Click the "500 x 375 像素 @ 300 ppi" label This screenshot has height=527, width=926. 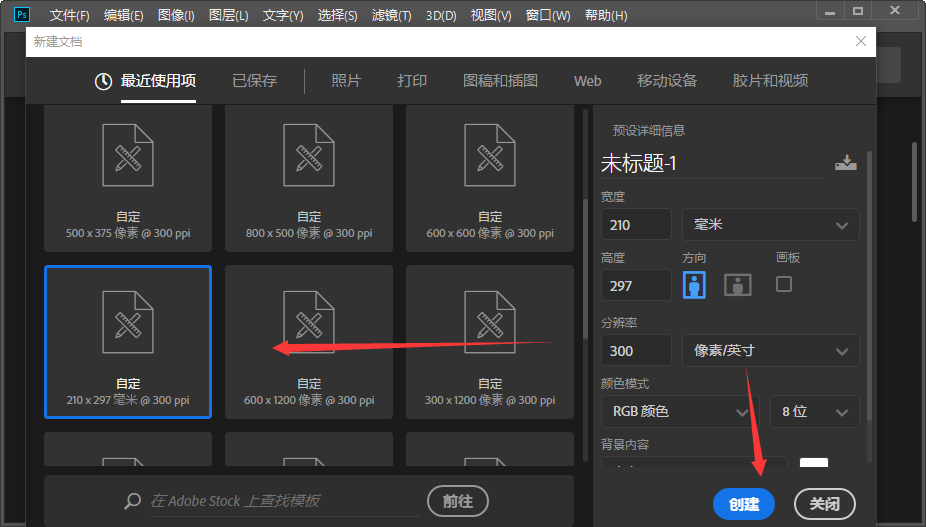(128, 233)
